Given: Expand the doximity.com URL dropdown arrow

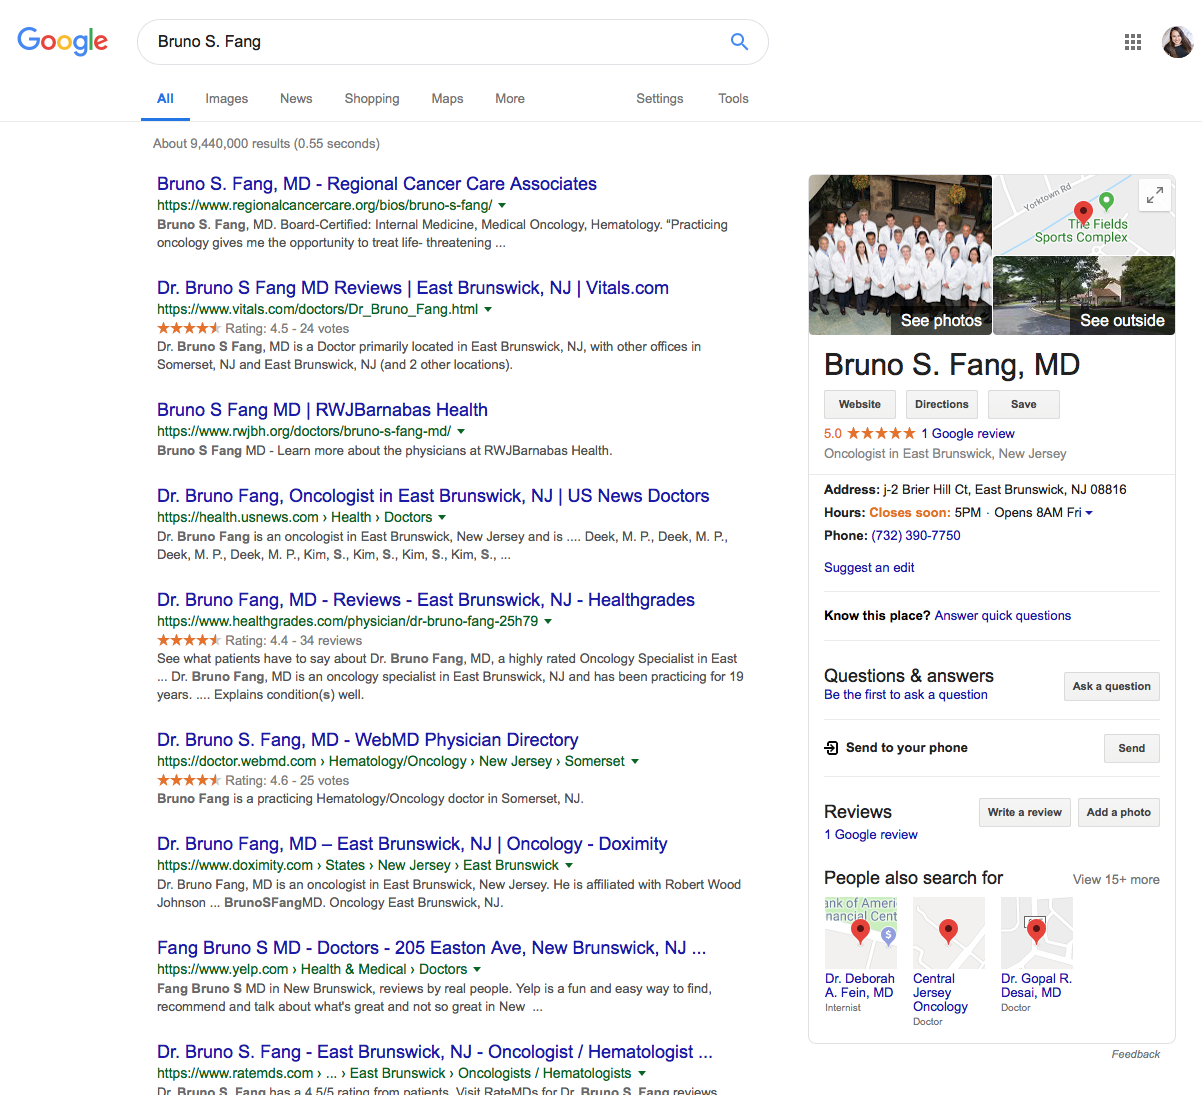Looking at the screenshot, I should click(x=569, y=865).
